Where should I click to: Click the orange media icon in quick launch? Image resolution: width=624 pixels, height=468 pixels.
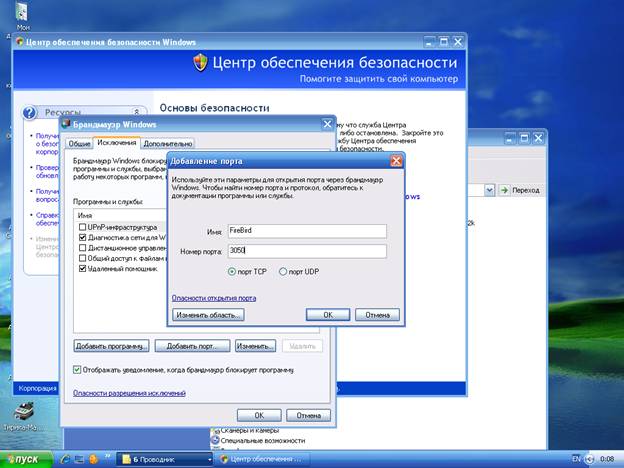point(94,459)
